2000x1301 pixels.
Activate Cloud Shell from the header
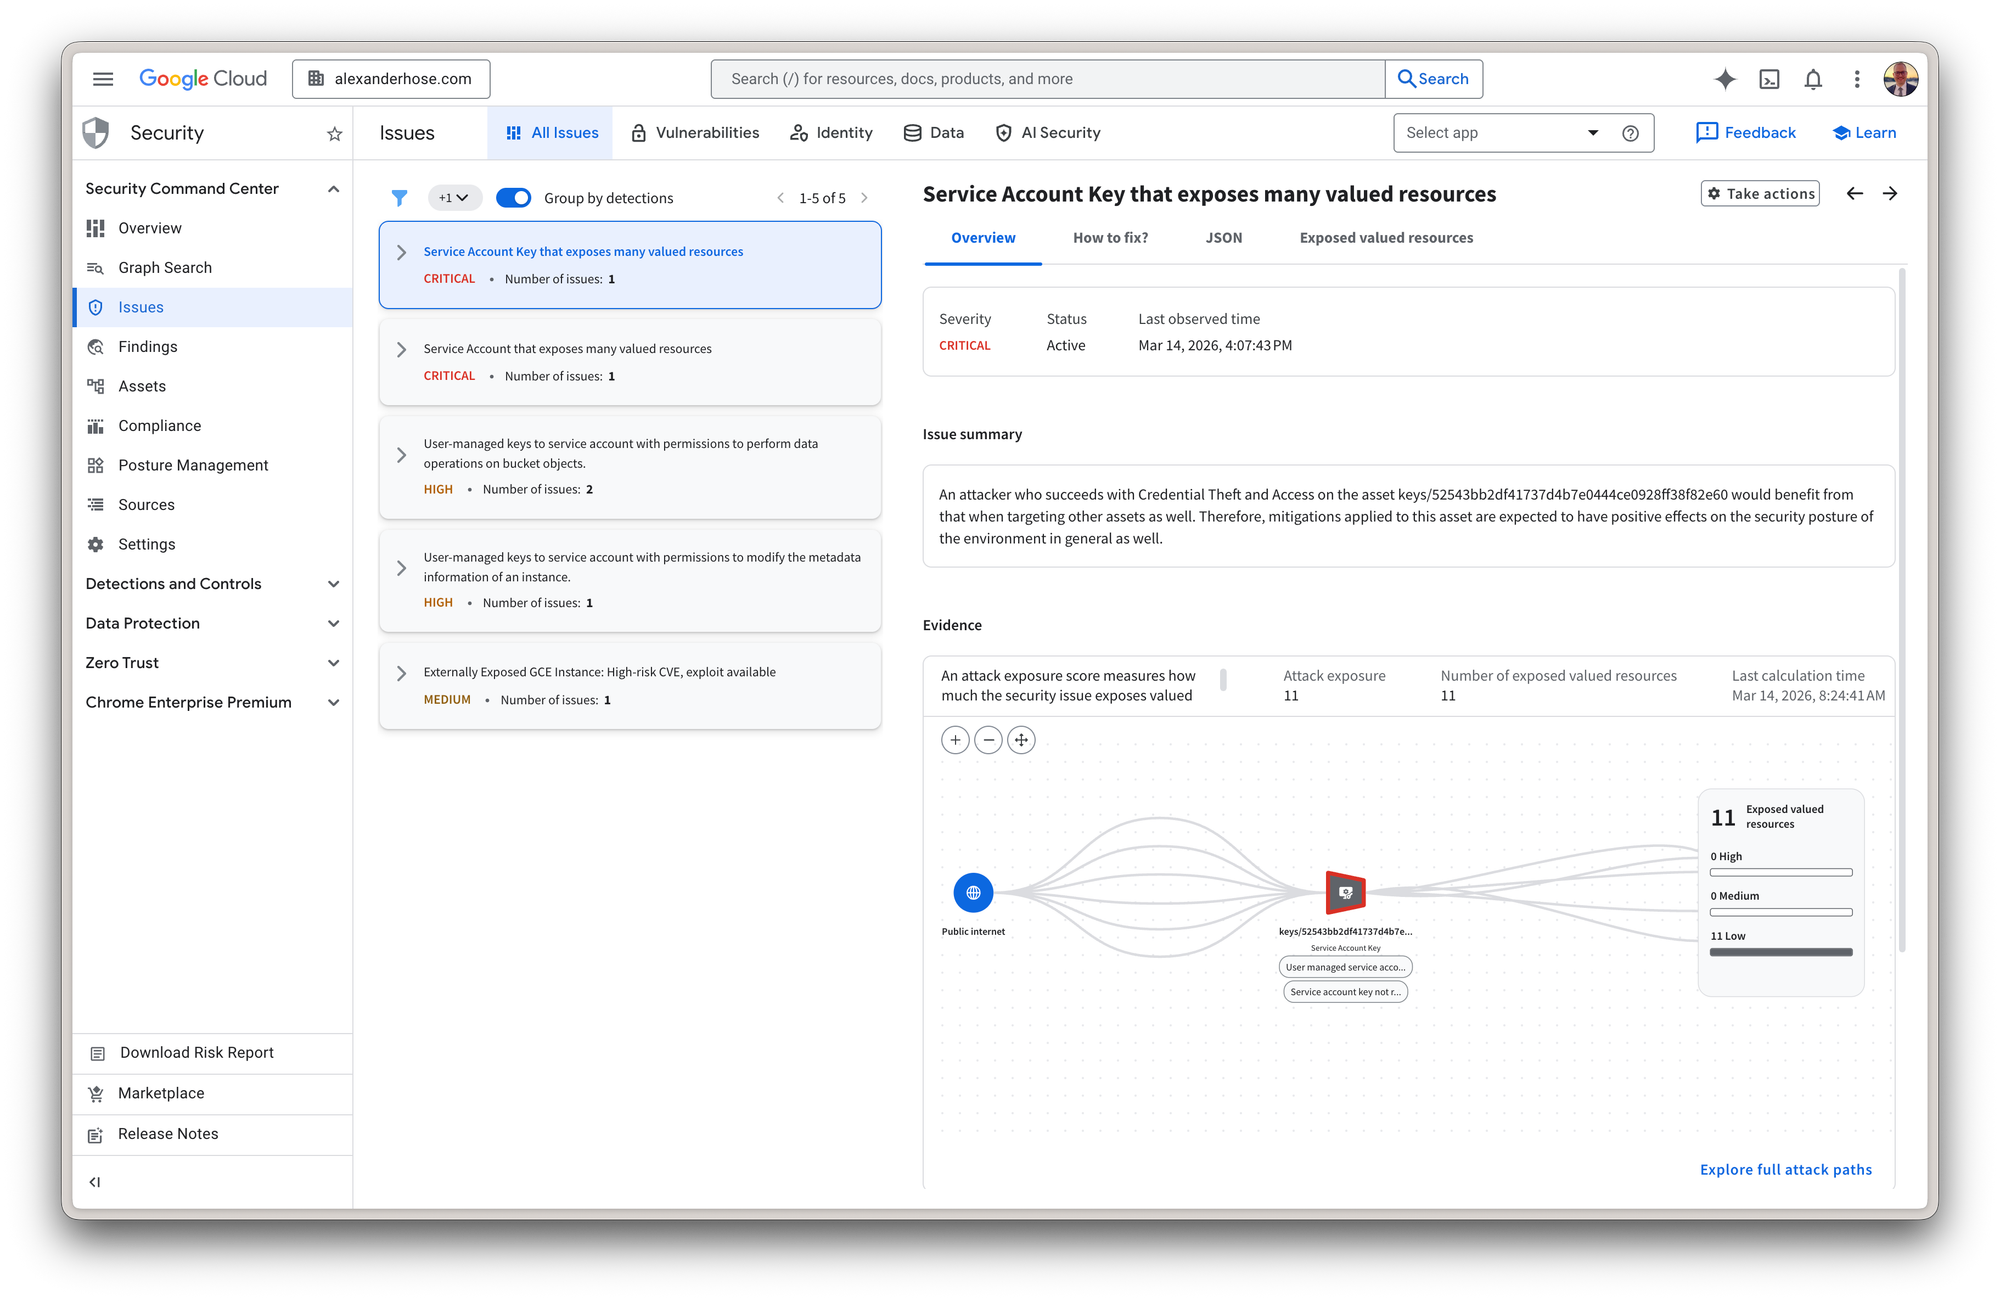(x=1769, y=79)
